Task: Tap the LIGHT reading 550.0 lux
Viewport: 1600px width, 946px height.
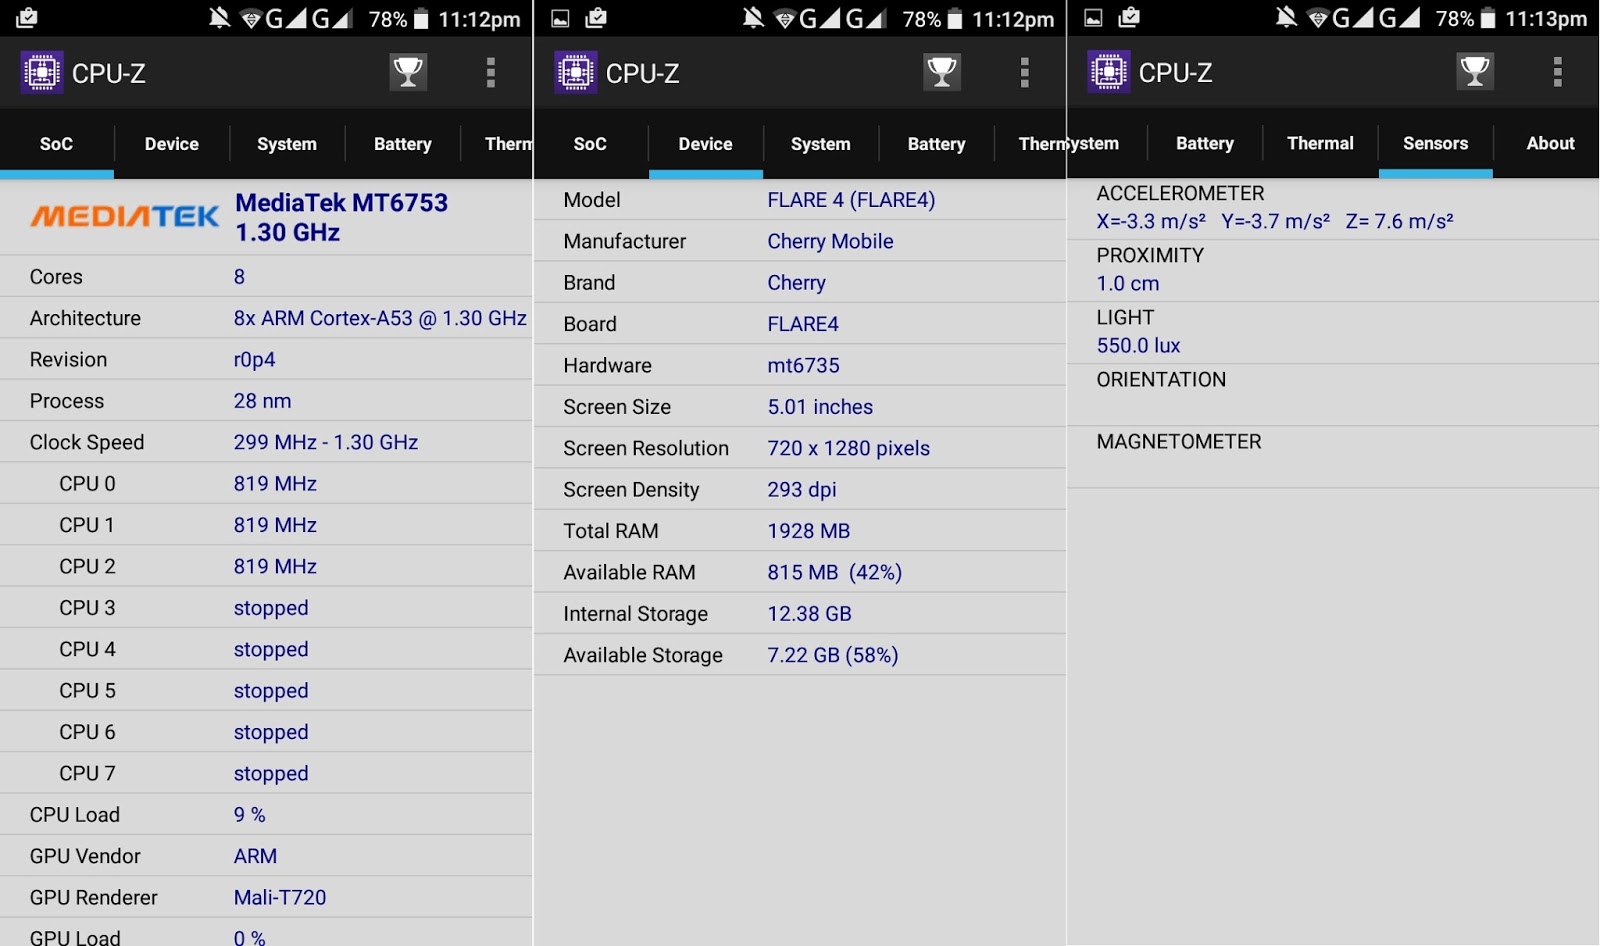Action: pyautogui.click(x=1138, y=346)
